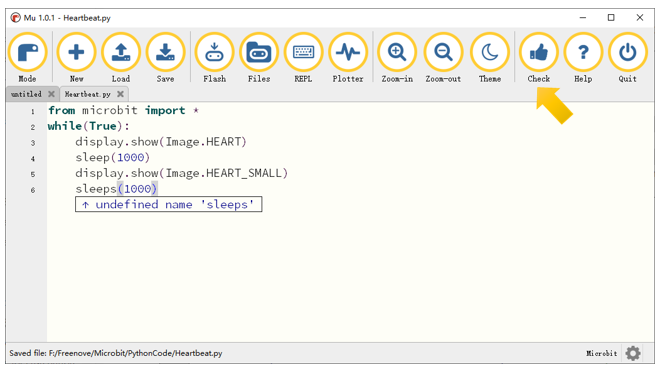Click 'display.show(Image.HEART)' line
The width and height of the screenshot is (662, 369).
point(161,142)
